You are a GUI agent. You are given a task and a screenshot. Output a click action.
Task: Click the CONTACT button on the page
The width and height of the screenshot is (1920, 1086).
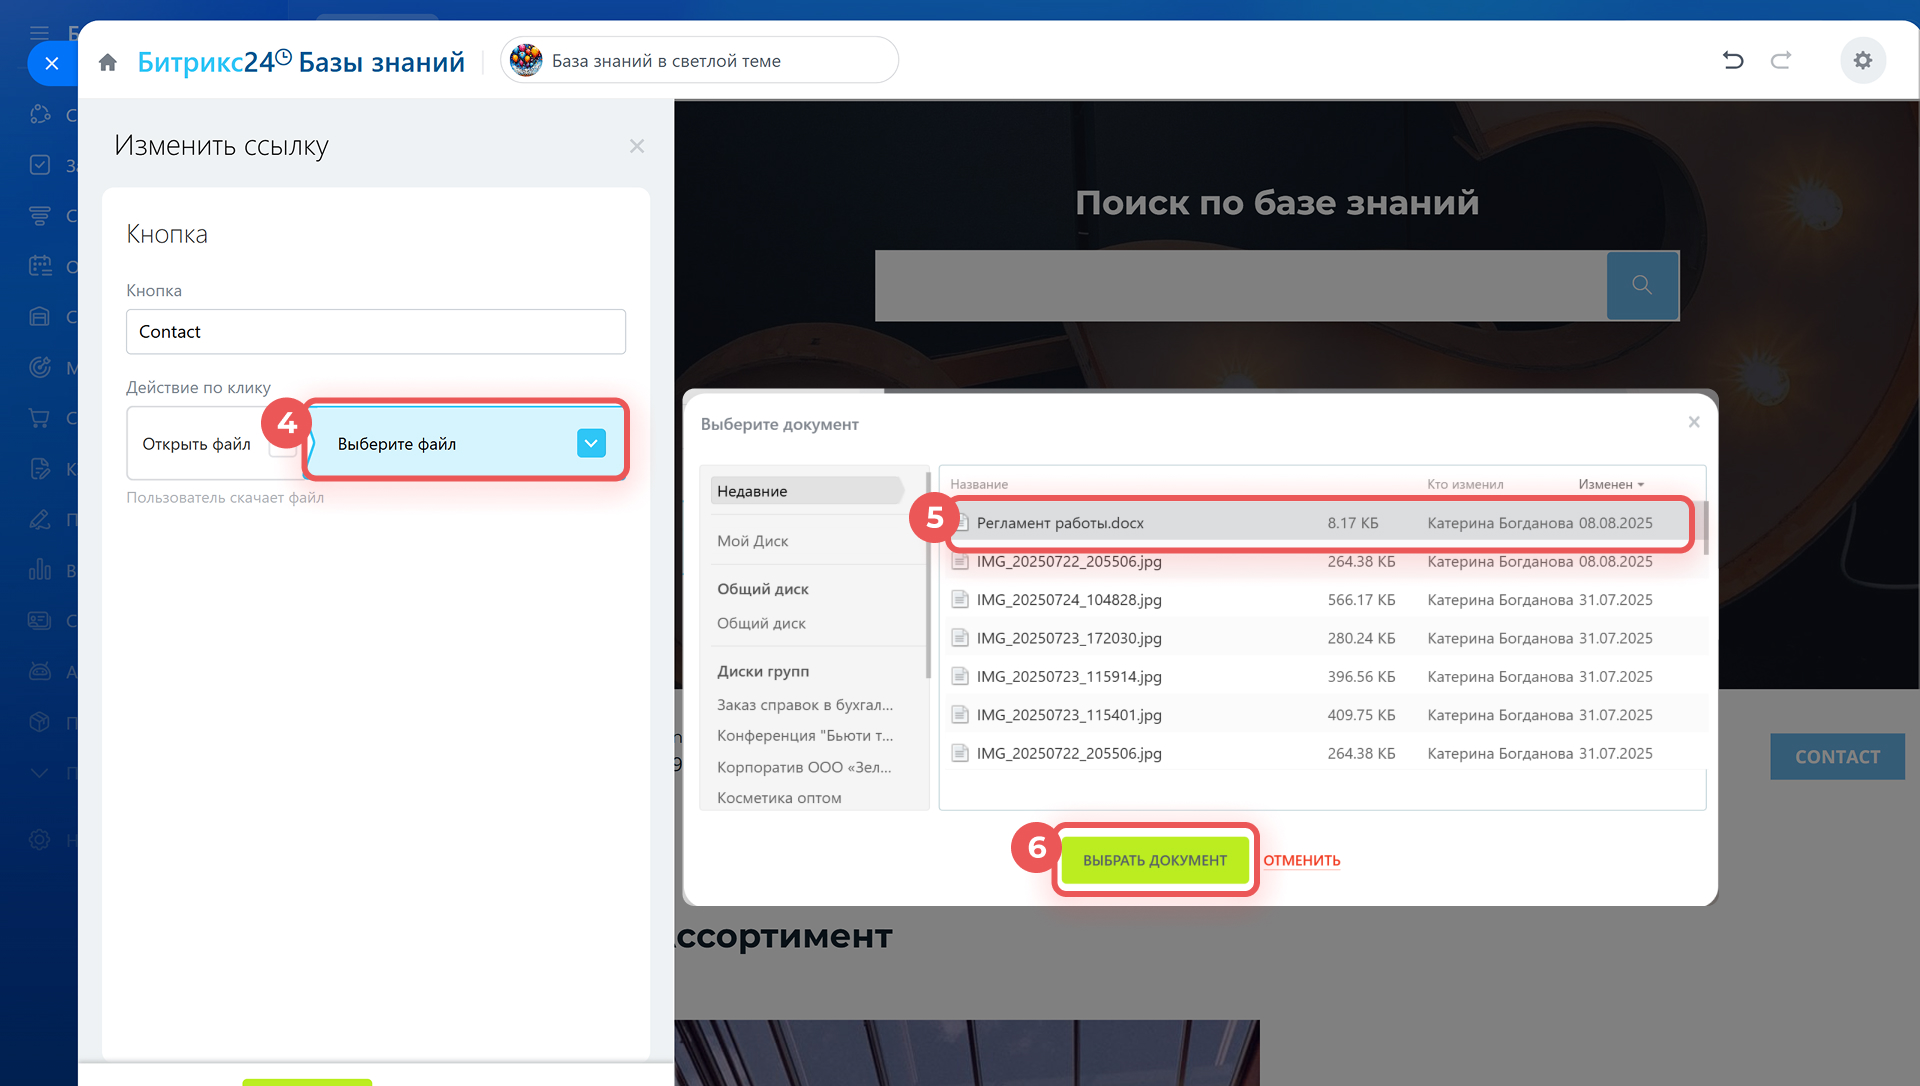point(1837,757)
